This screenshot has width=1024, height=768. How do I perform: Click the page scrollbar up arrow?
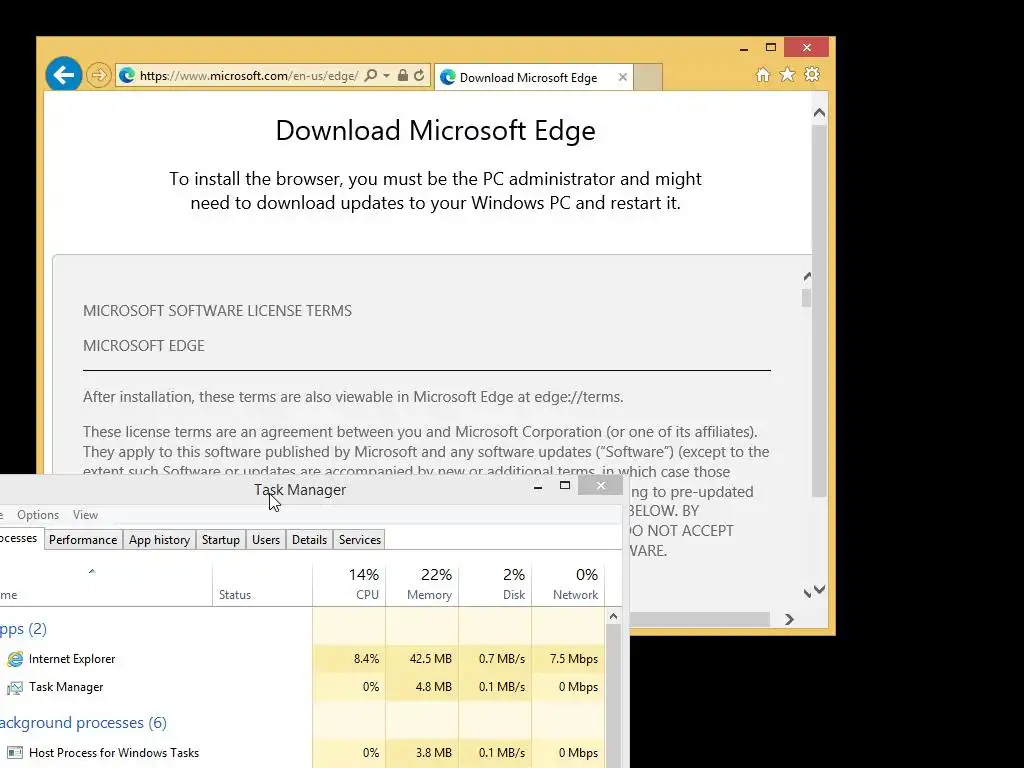coord(820,113)
